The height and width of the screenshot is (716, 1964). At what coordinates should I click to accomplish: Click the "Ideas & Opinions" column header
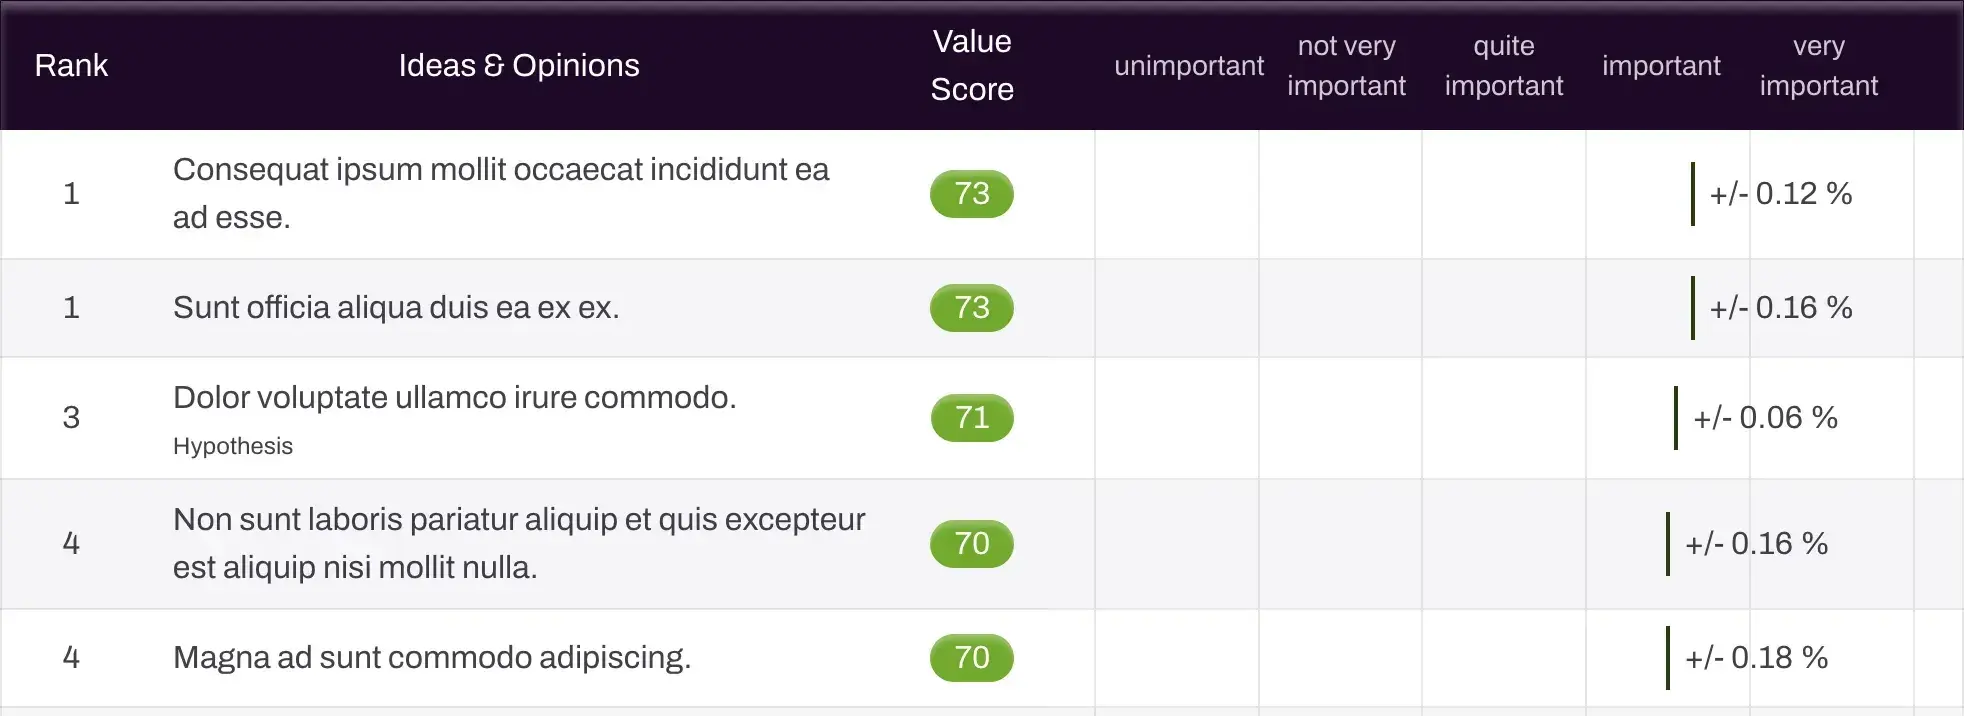[x=518, y=66]
